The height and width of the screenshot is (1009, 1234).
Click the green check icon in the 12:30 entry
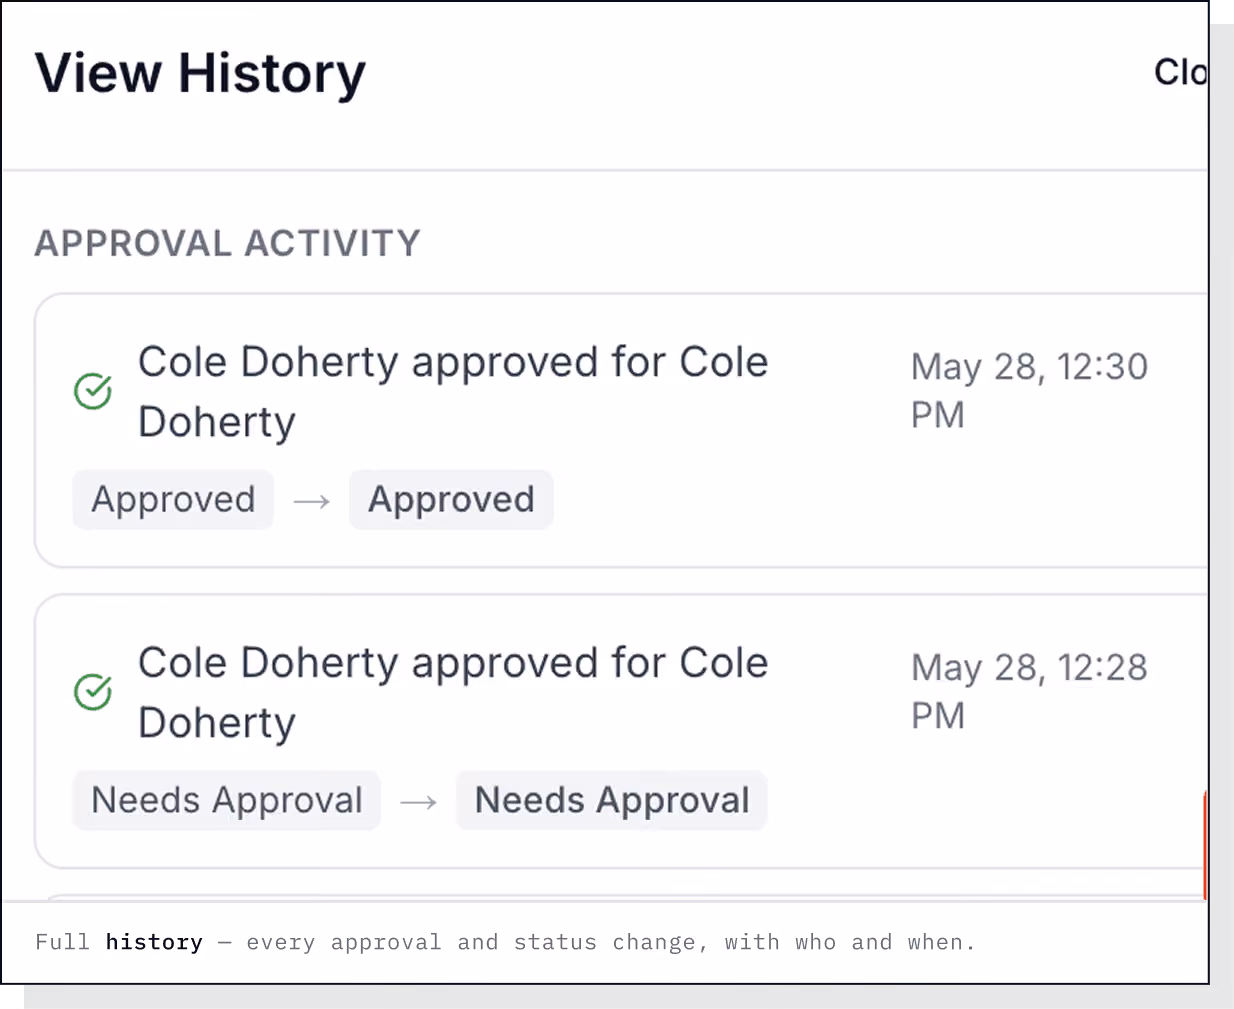point(93,391)
